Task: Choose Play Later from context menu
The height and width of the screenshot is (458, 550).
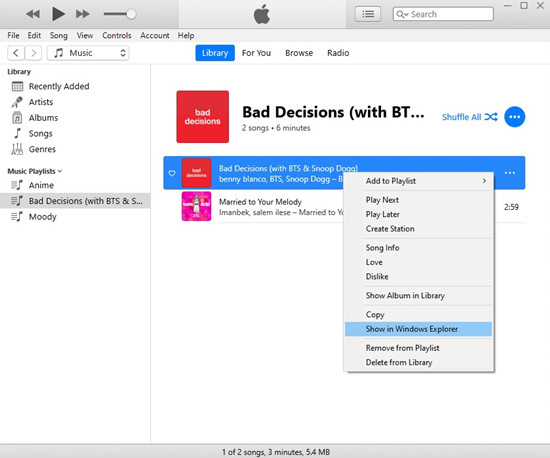Action: coord(419,214)
